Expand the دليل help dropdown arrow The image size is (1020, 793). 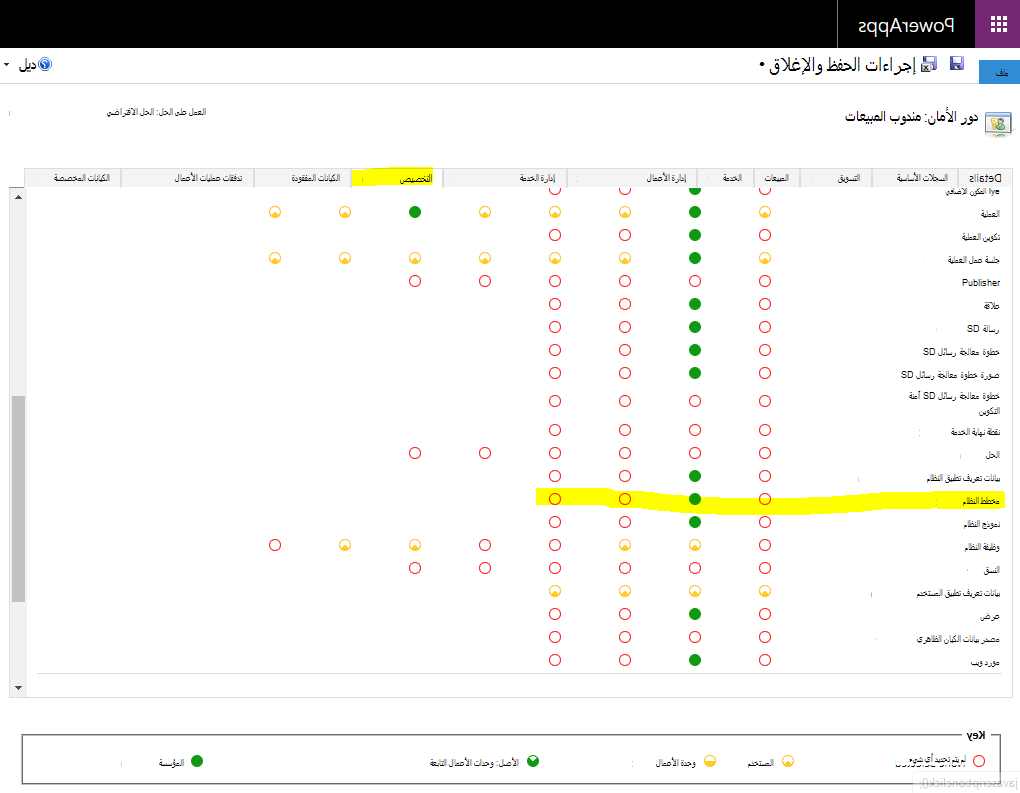tap(7, 64)
